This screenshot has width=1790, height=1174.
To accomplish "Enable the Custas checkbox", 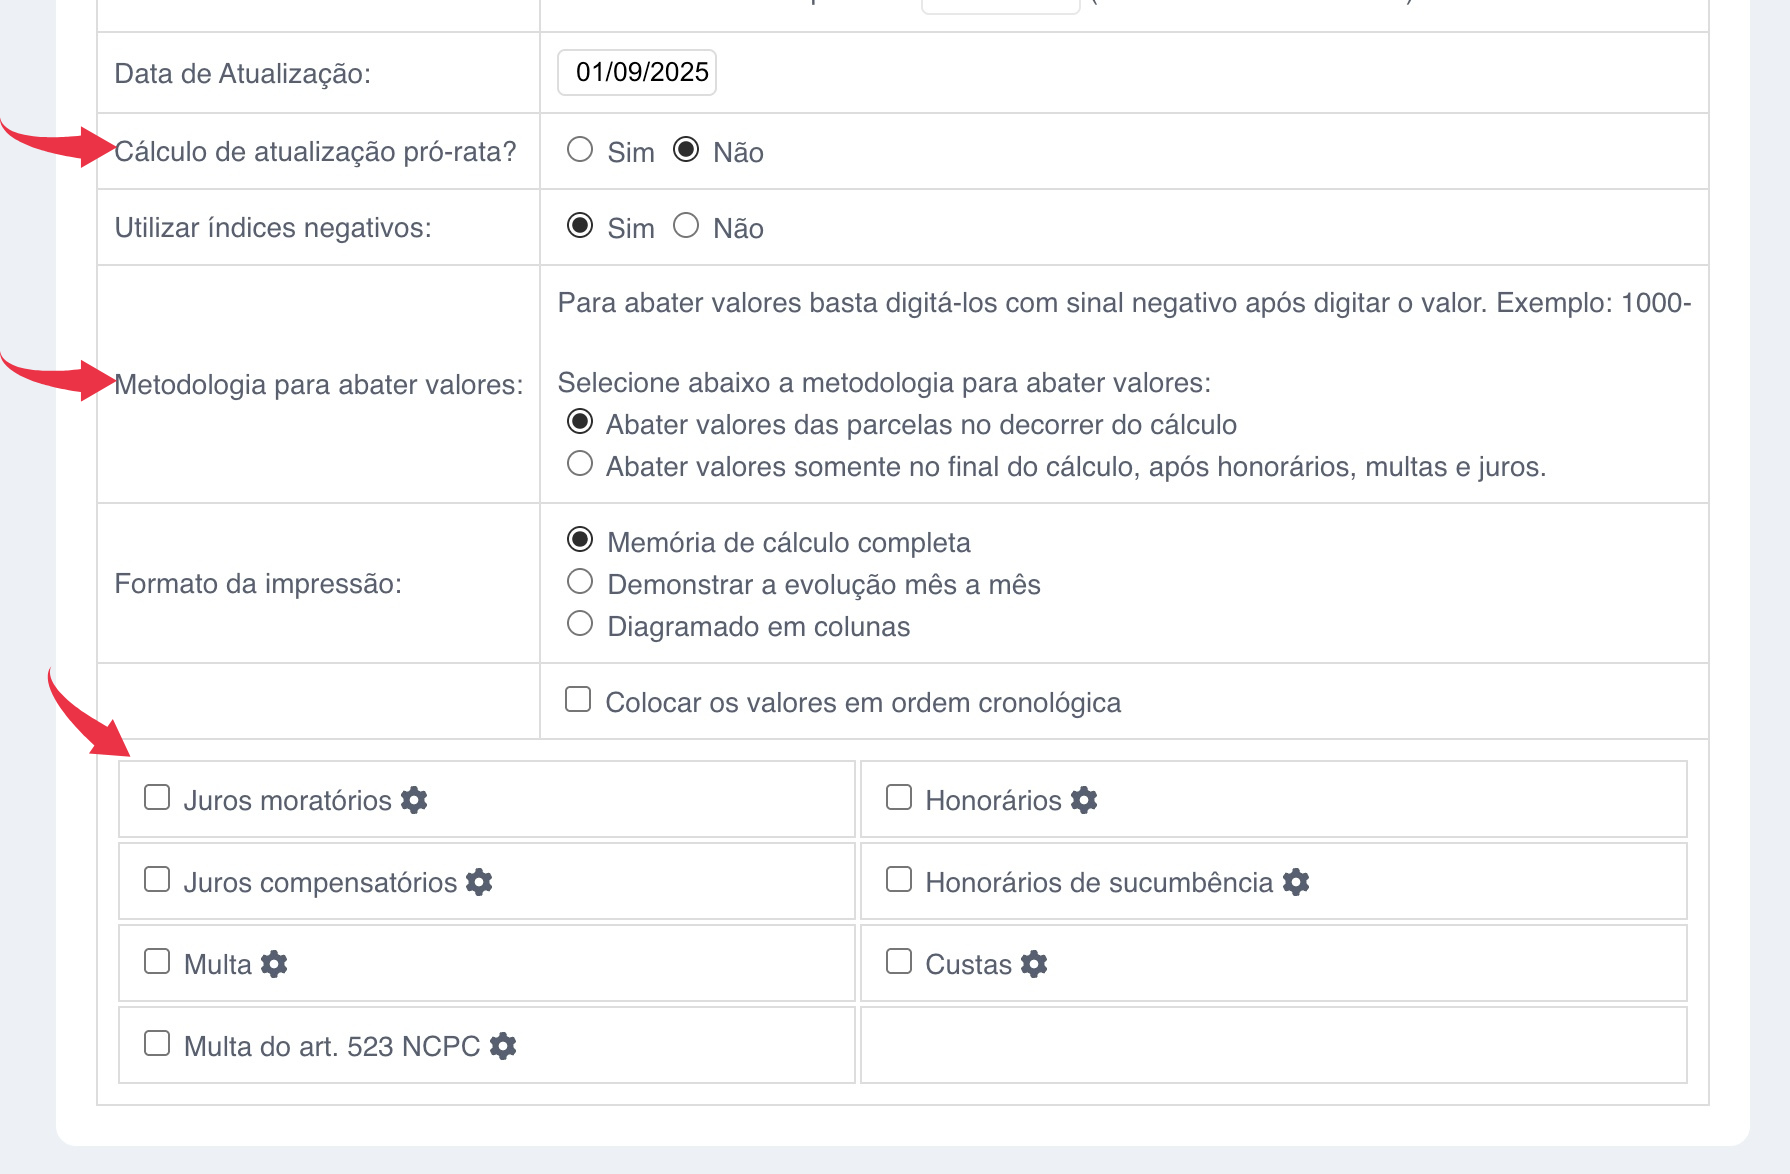I will pos(899,962).
